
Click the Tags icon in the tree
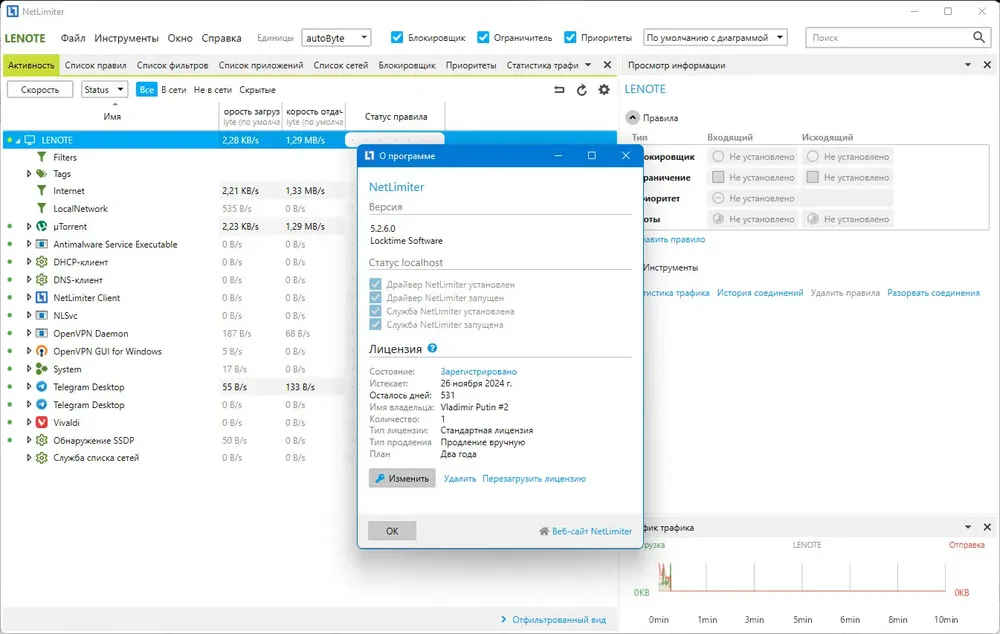click(41, 173)
